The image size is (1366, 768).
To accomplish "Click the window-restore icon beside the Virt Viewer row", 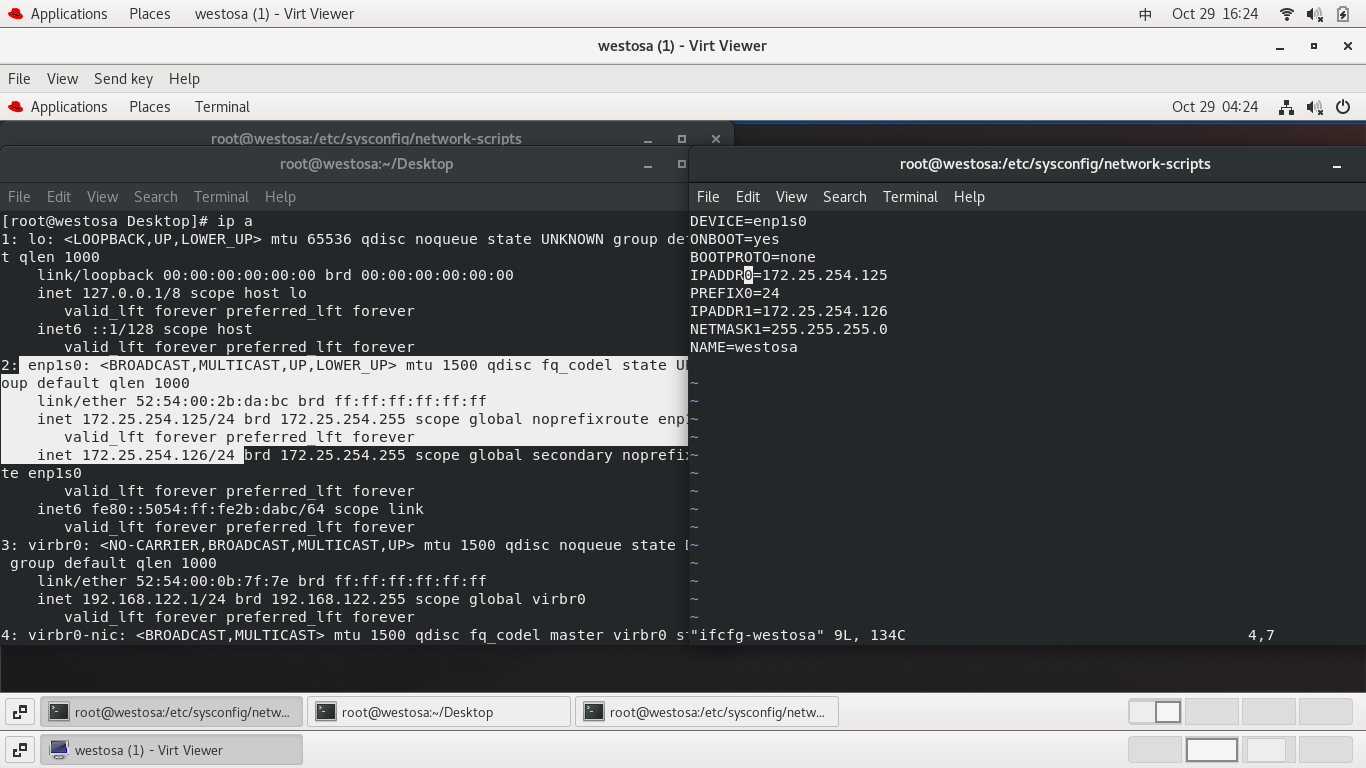I will coord(19,749).
